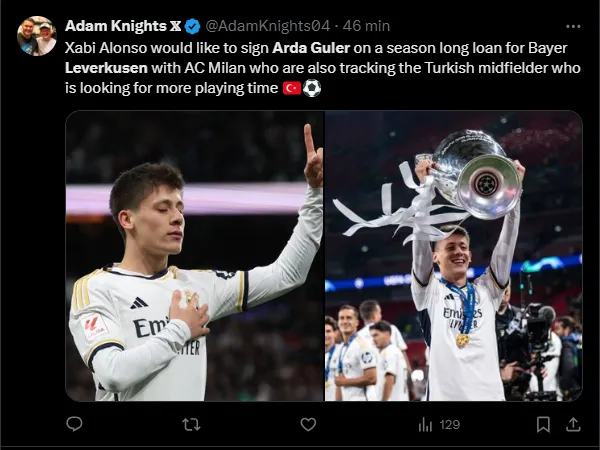Bookmark the Arda Guler tweet
Screen dimensions: 600x450
pyautogui.click(x=543, y=424)
